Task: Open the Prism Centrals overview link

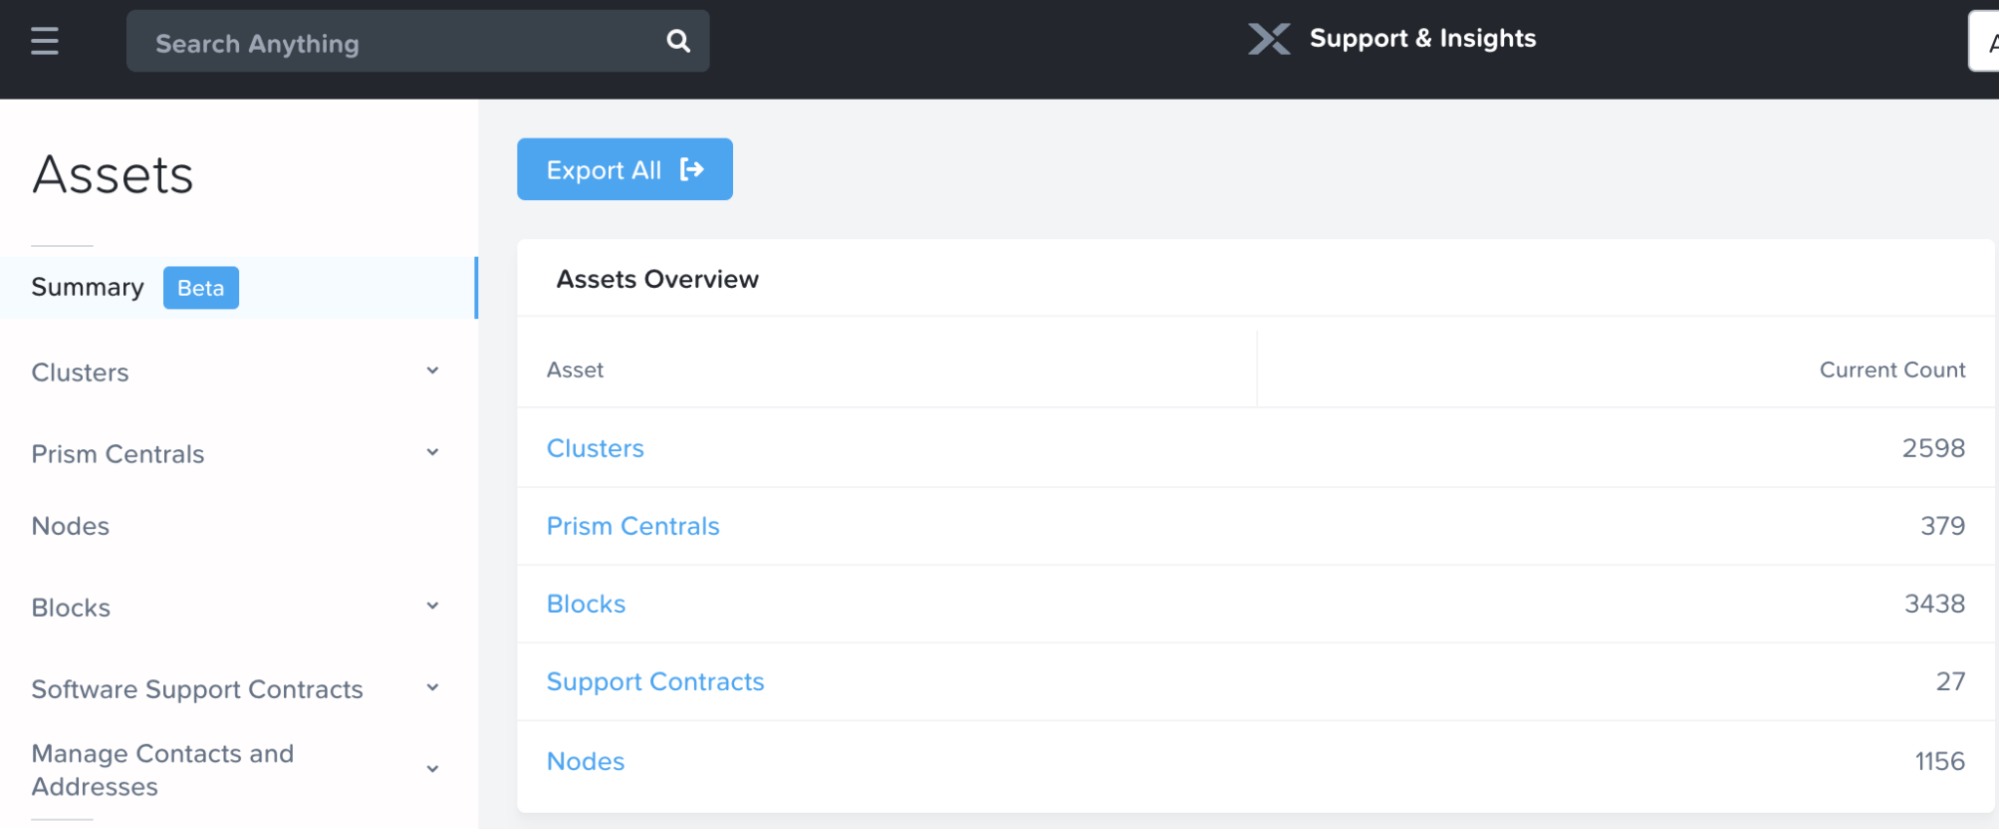Action: tap(632, 526)
